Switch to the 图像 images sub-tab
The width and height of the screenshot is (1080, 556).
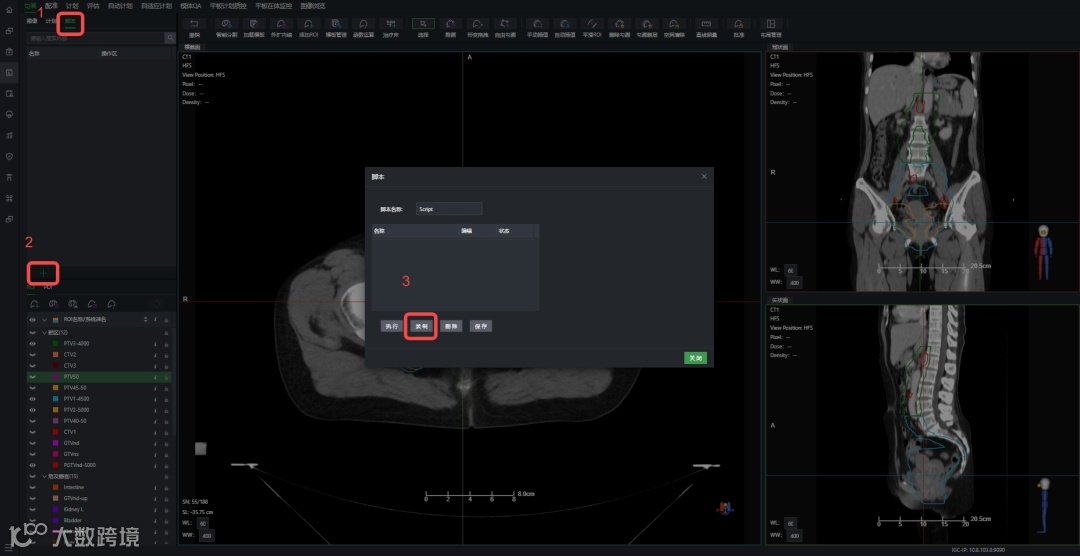[x=33, y=21]
